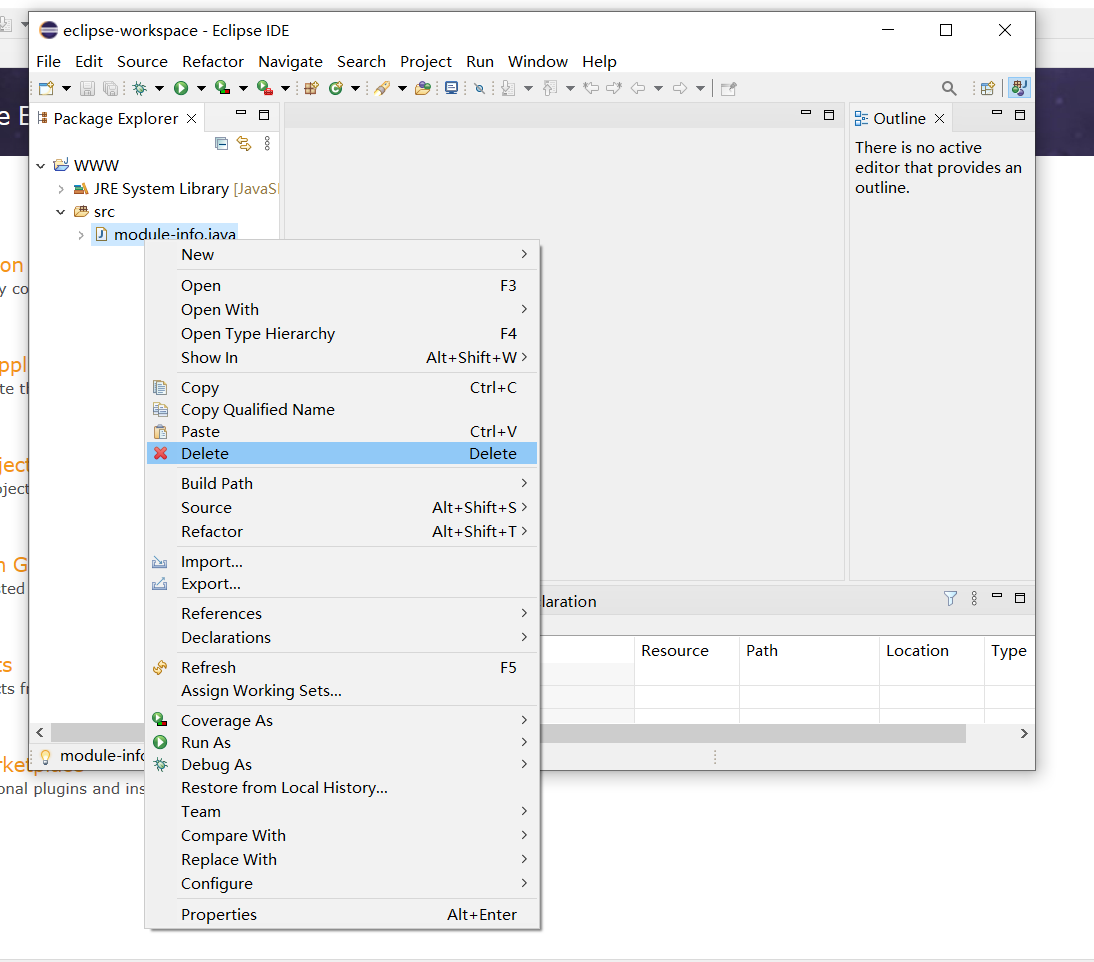The height and width of the screenshot is (962, 1094).
Task: Toggle Link with Editor in Package Explorer
Action: (243, 144)
